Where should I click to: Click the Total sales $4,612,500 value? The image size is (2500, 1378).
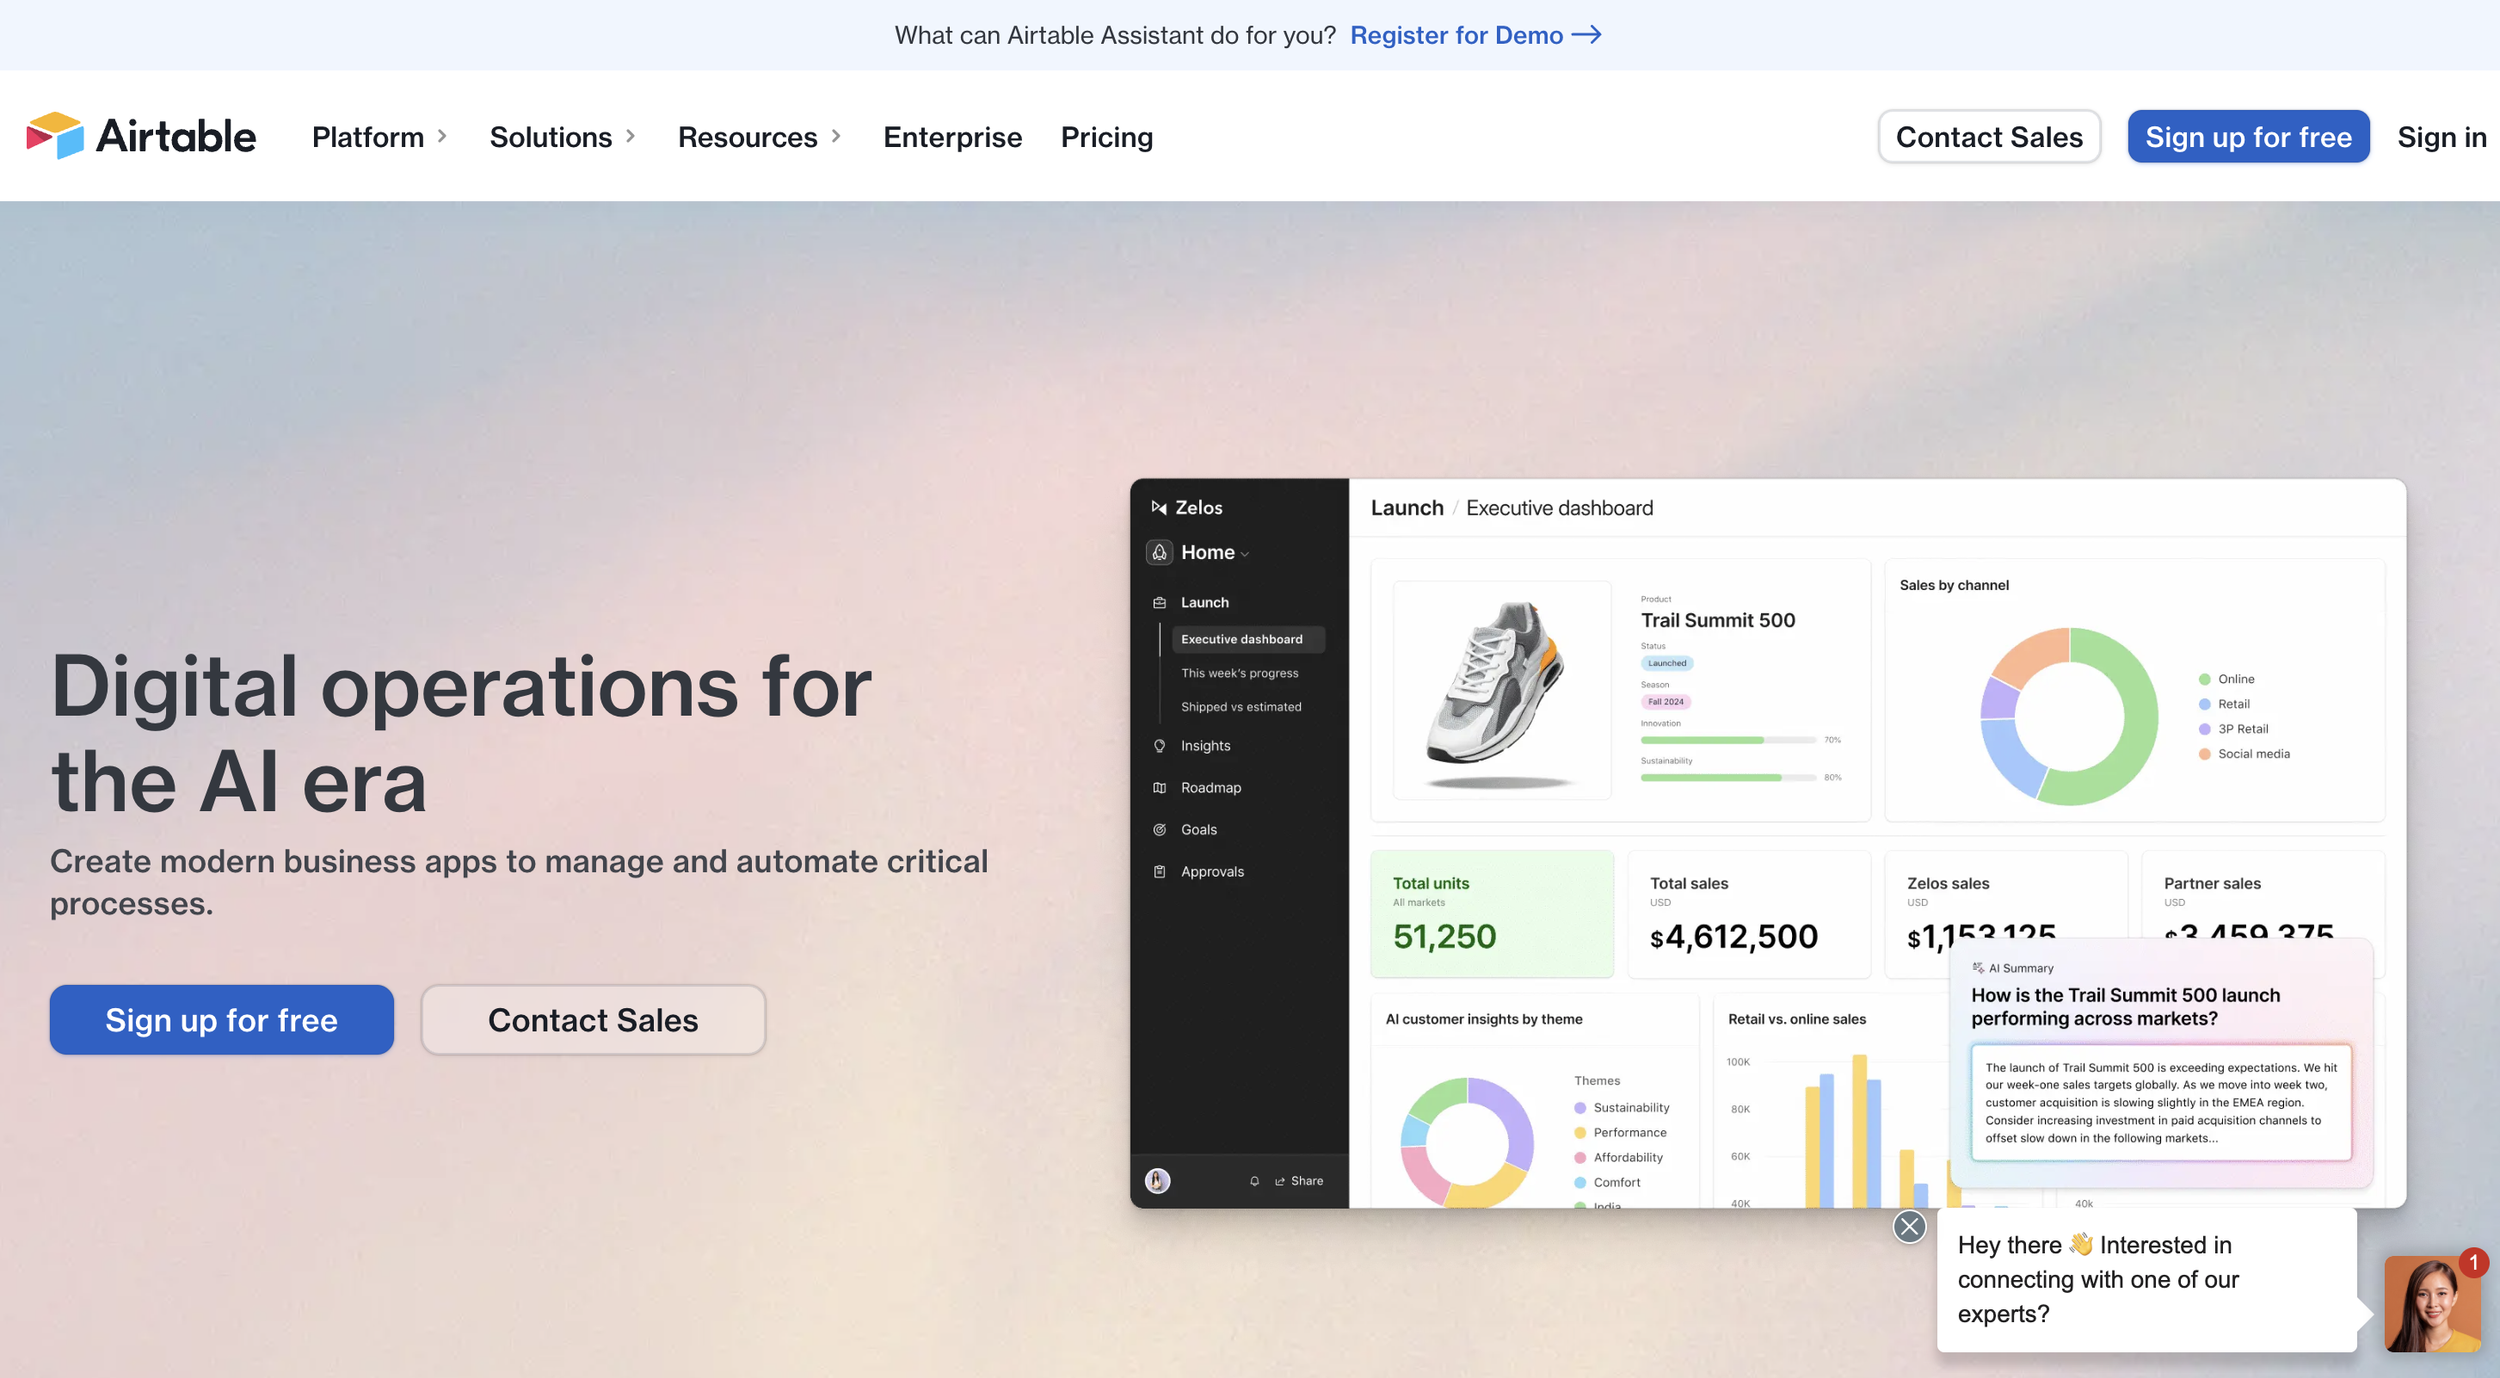1733,937
